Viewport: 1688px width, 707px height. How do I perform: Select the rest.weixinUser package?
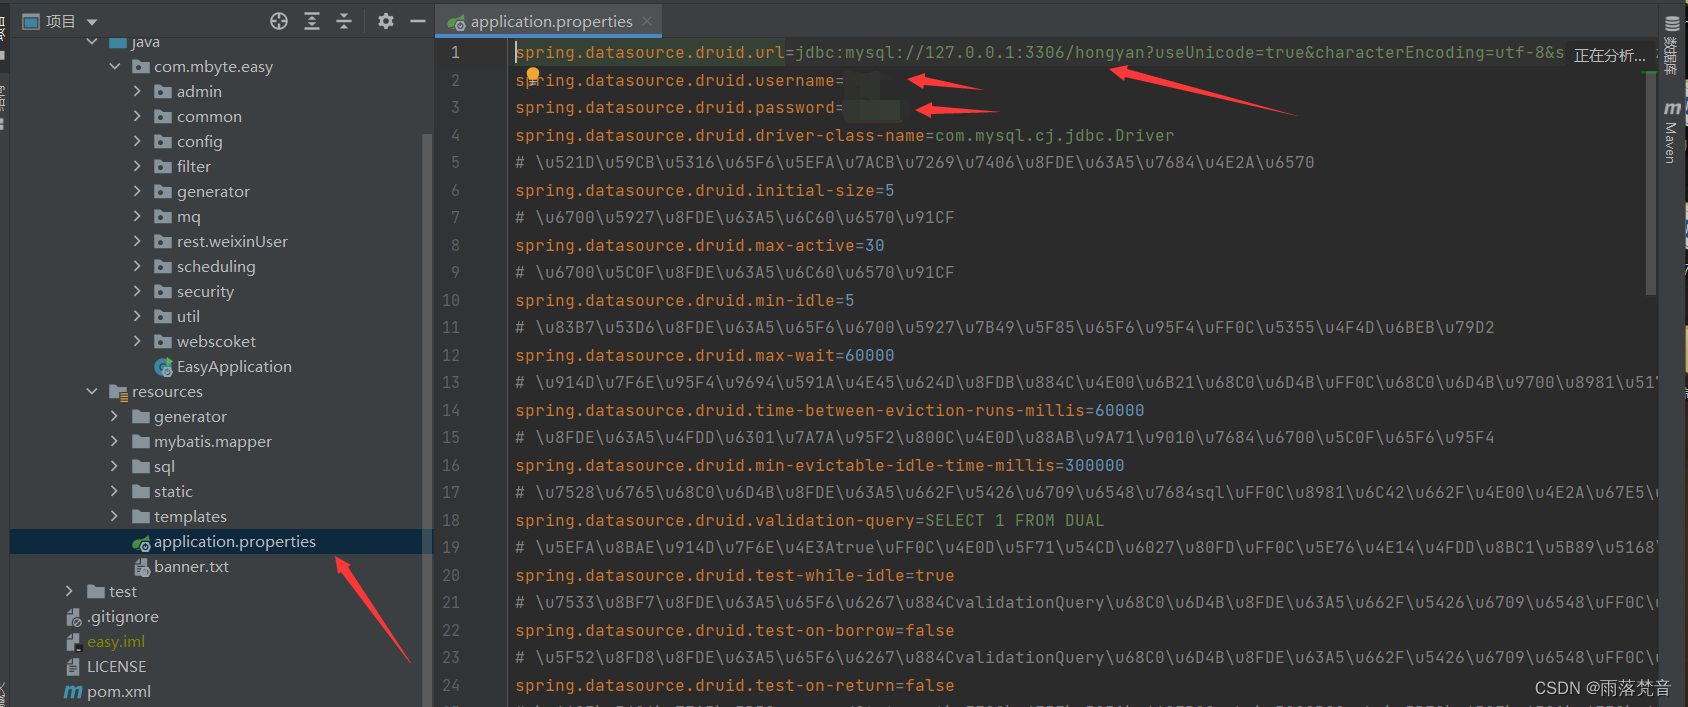click(x=232, y=241)
